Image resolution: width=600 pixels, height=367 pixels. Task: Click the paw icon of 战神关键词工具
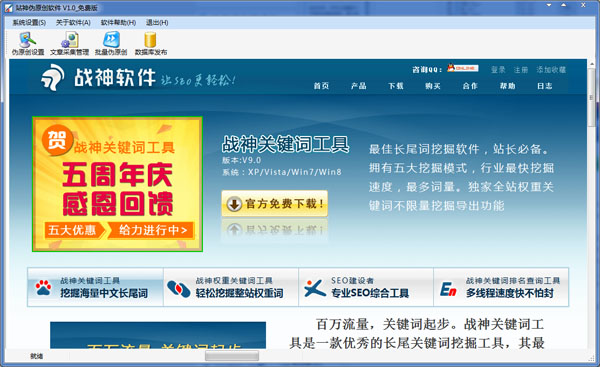tap(43, 287)
